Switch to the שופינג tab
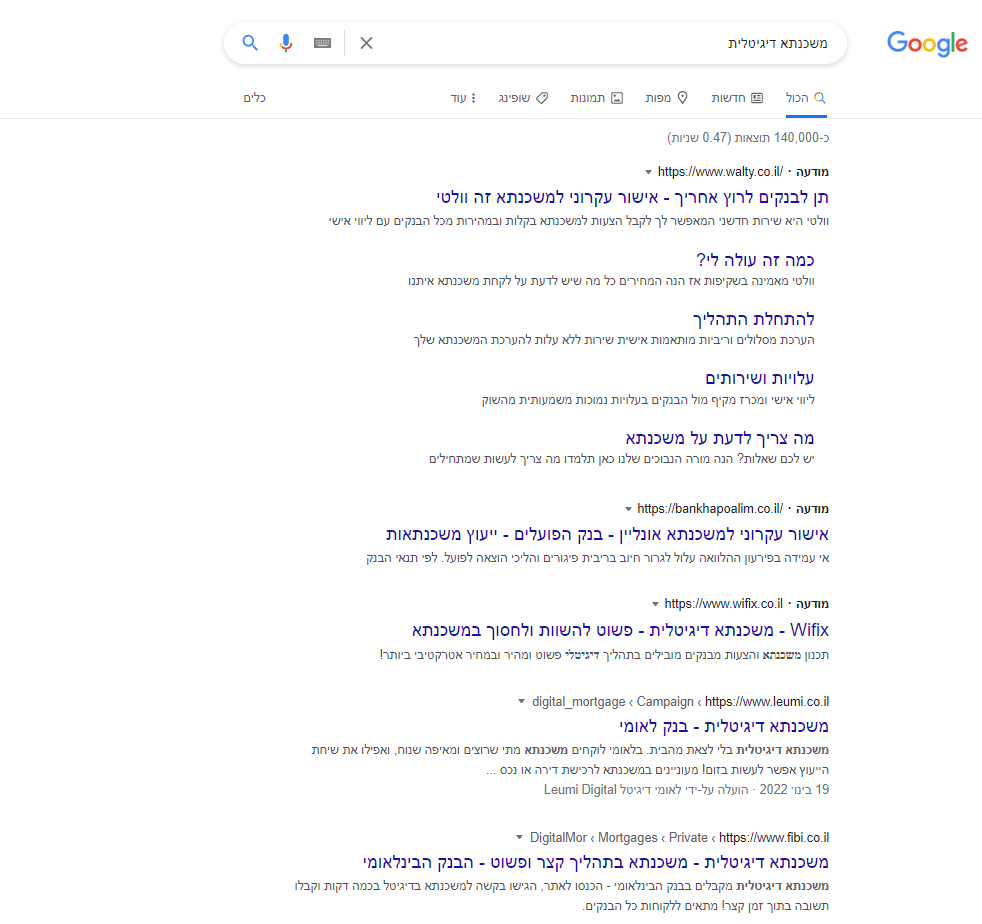The width and height of the screenshot is (982, 924). coord(523,98)
